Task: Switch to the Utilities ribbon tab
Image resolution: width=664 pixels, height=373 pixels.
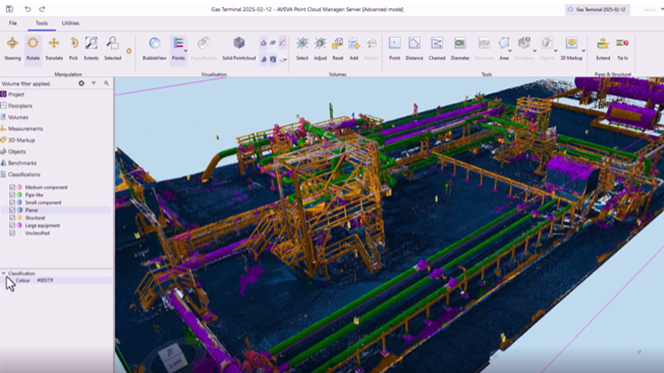Action: 70,23
